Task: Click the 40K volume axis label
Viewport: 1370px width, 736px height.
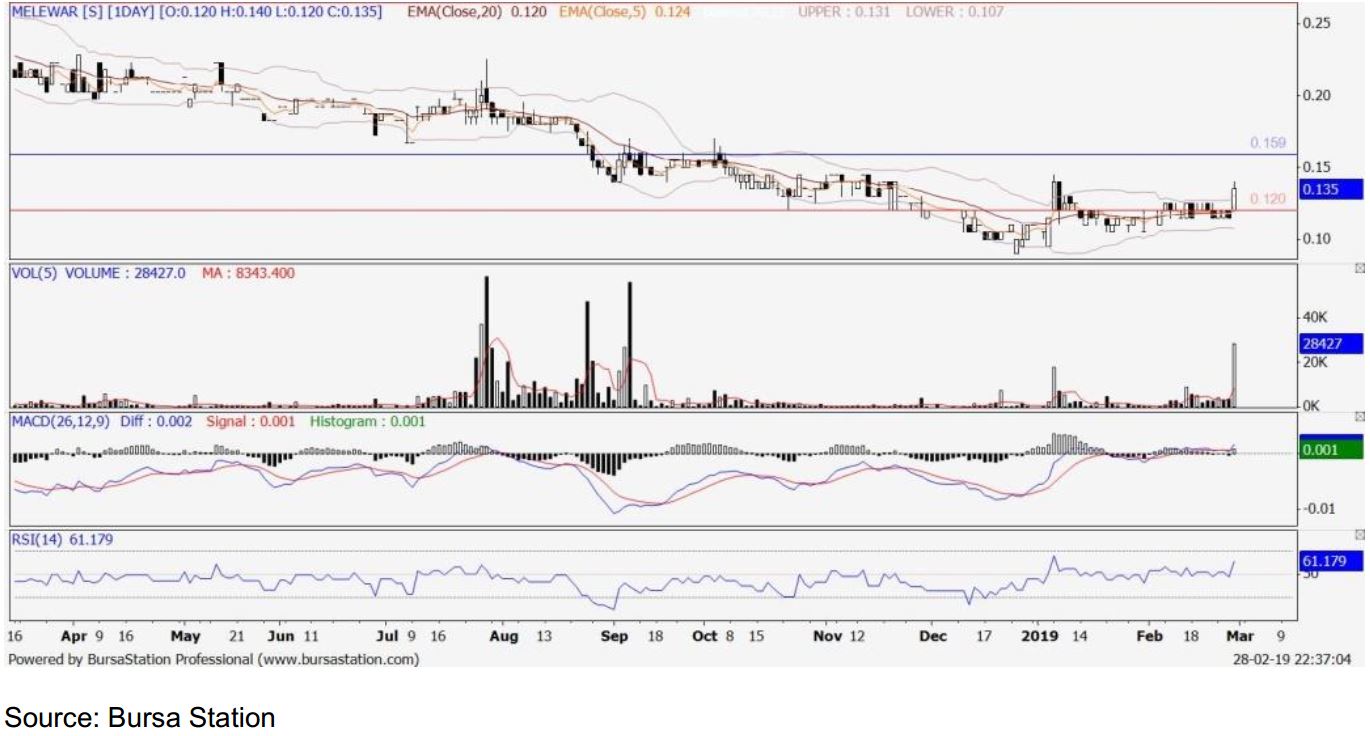Action: [x=1315, y=318]
